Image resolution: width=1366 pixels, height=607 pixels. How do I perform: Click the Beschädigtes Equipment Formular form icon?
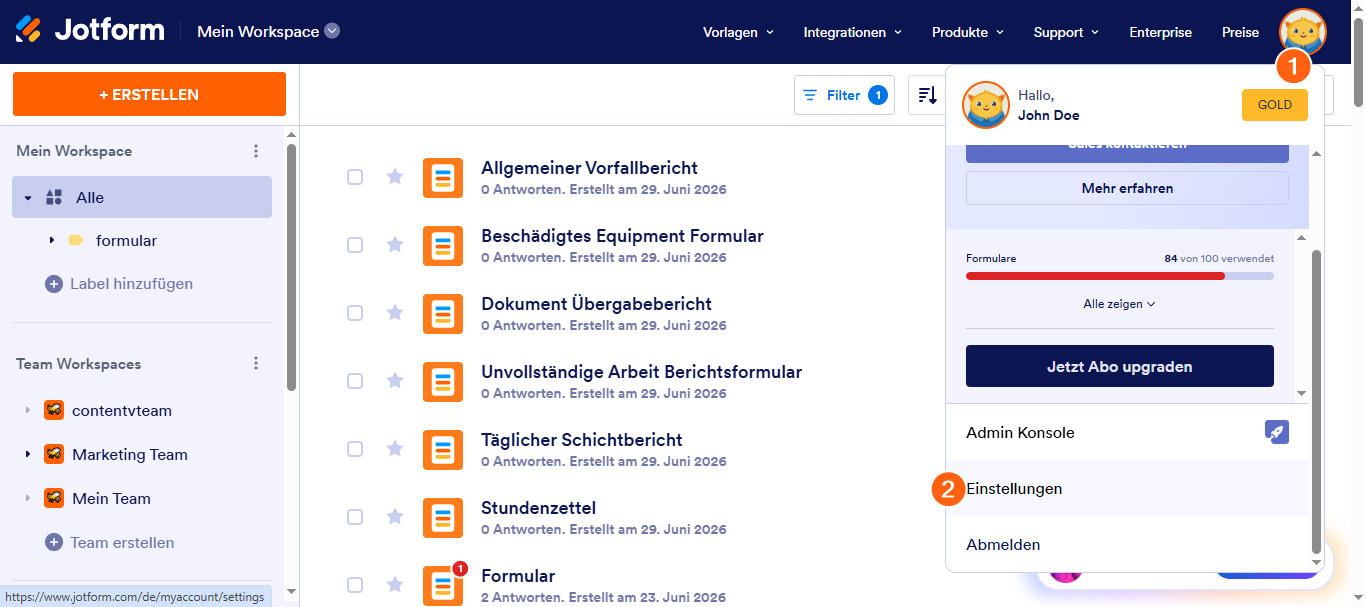pyautogui.click(x=443, y=246)
